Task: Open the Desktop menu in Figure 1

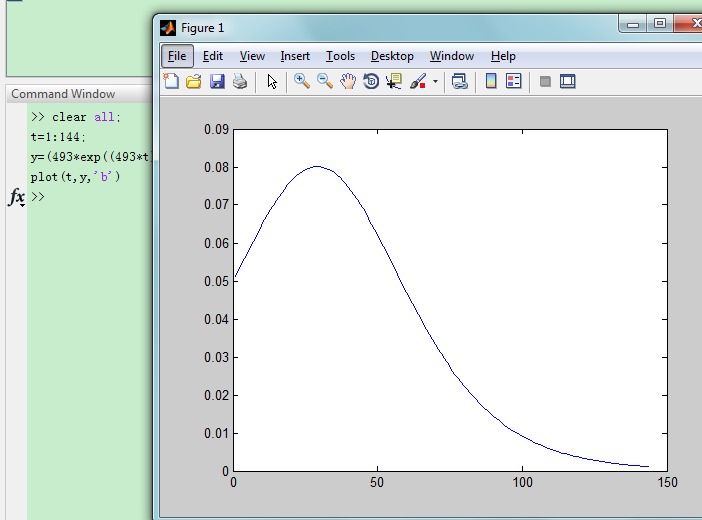Action: click(x=392, y=56)
